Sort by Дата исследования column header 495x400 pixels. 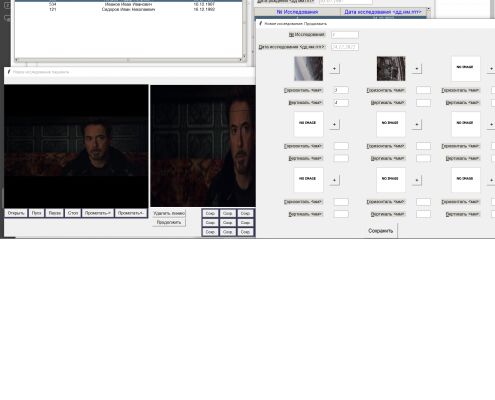(x=383, y=12)
